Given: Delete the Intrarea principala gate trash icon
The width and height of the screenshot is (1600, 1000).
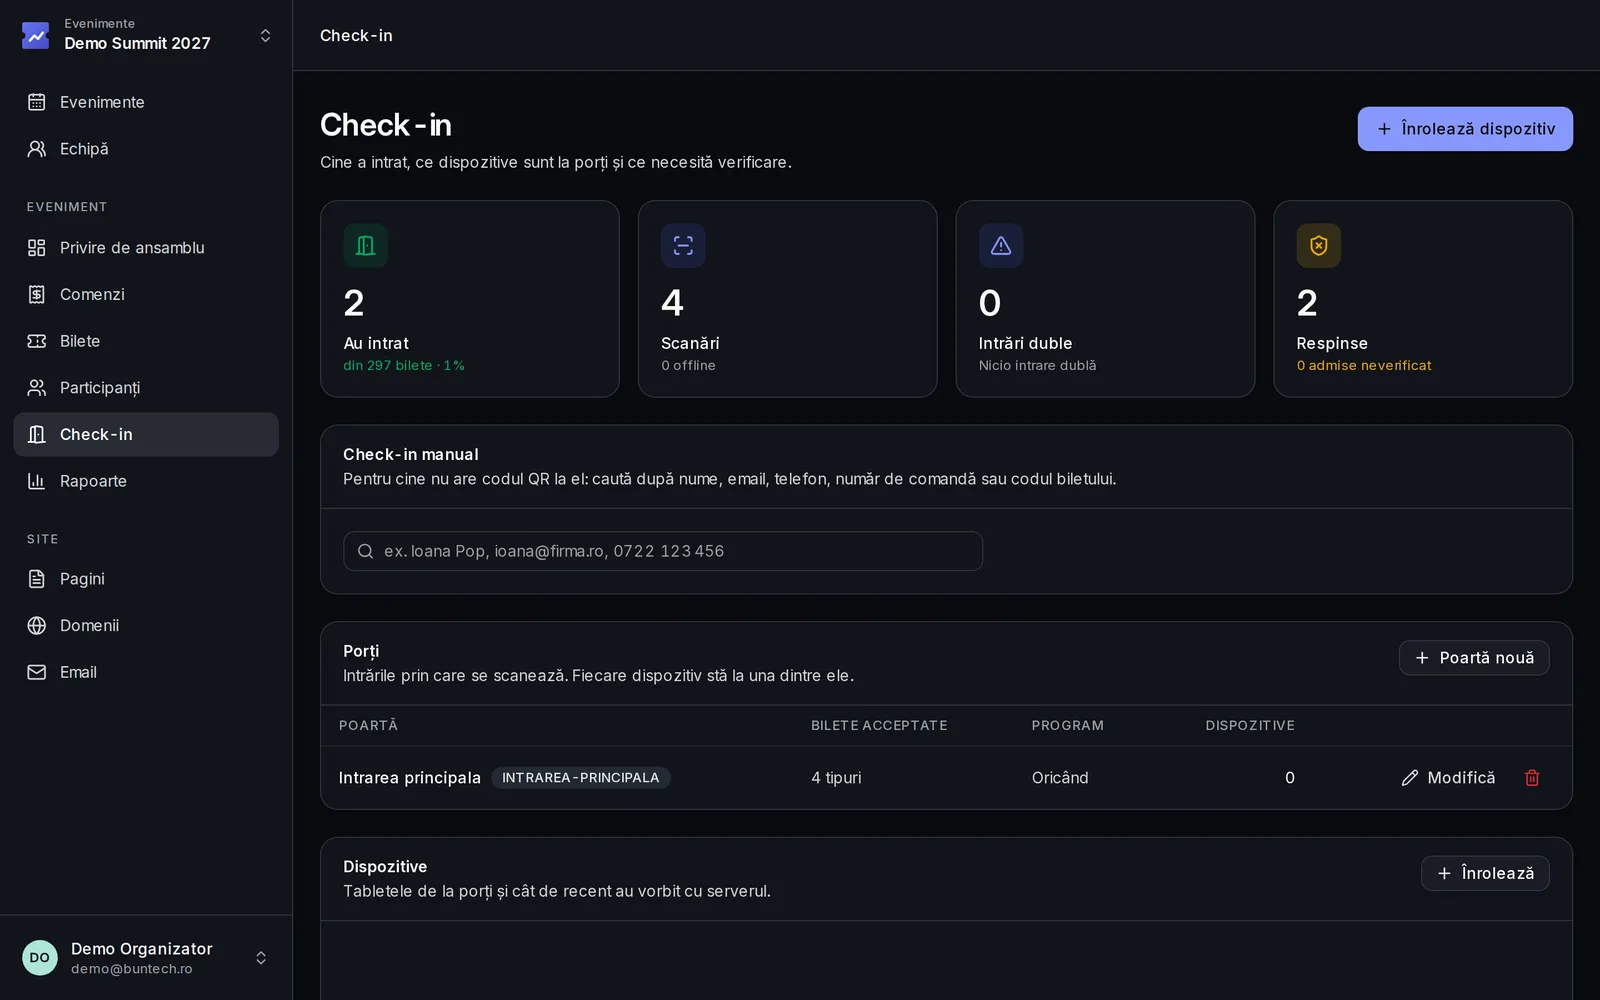Looking at the screenshot, I should 1531,778.
